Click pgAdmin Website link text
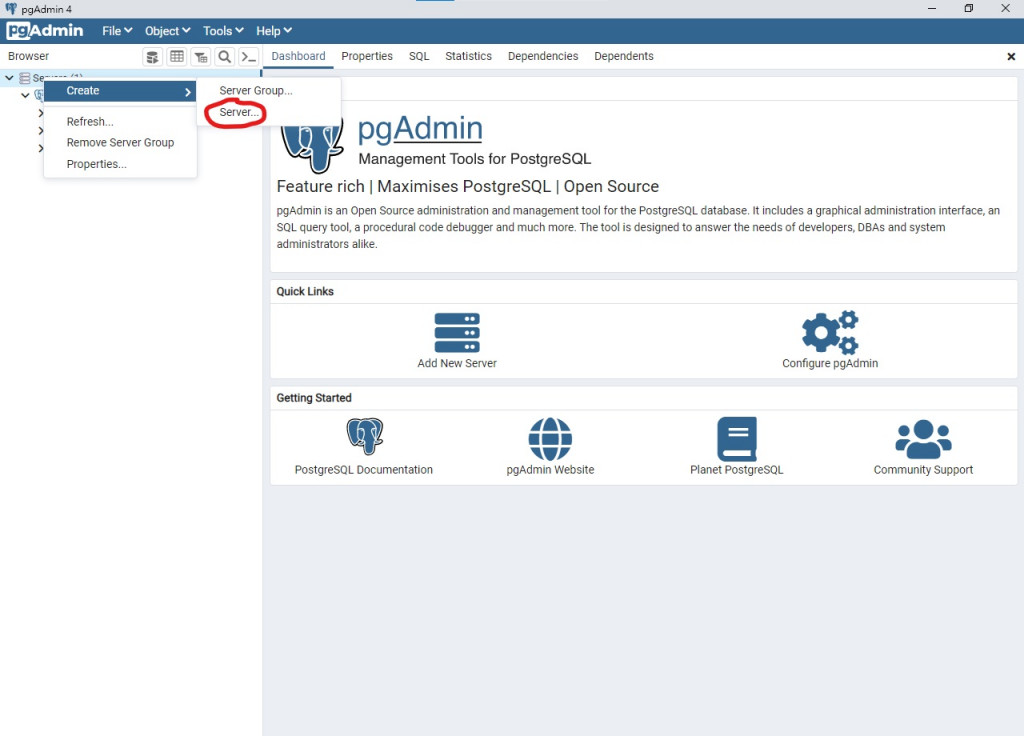The height and width of the screenshot is (736, 1024). click(x=551, y=470)
